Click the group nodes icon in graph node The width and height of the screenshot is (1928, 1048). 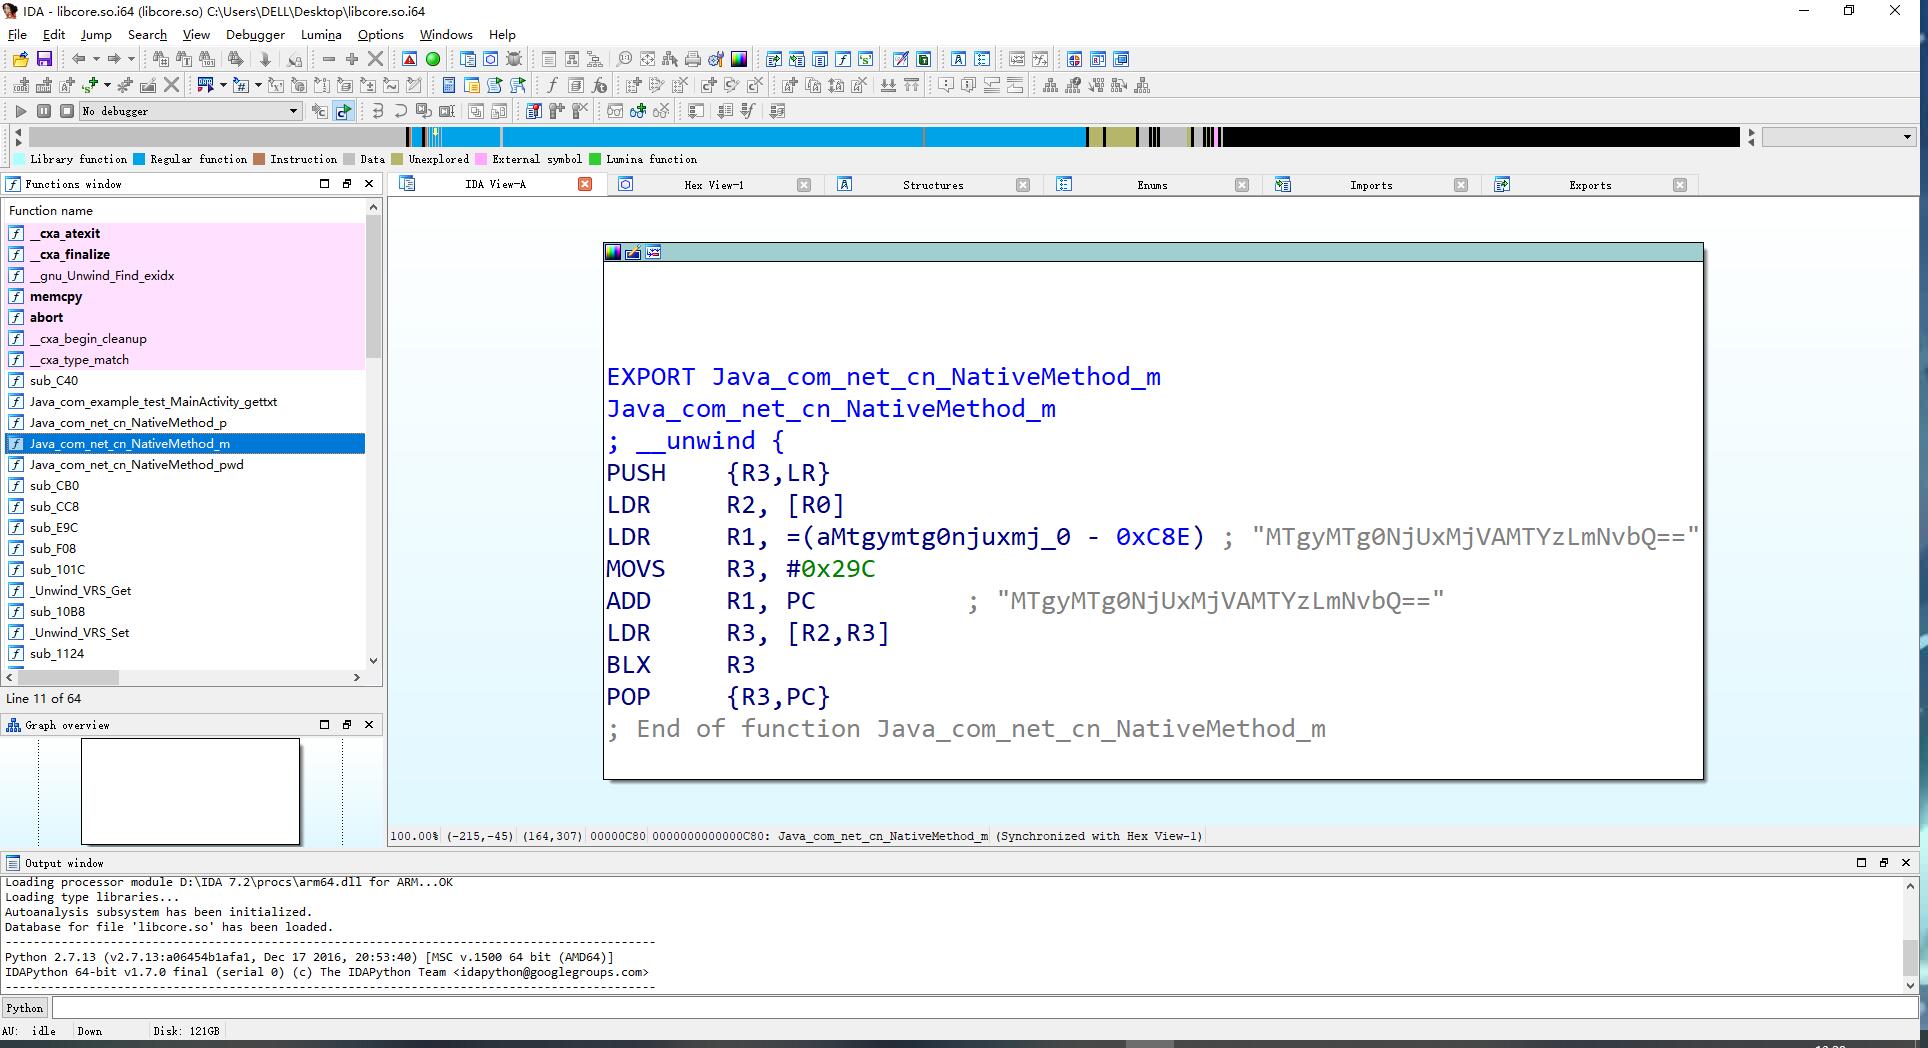pos(653,252)
